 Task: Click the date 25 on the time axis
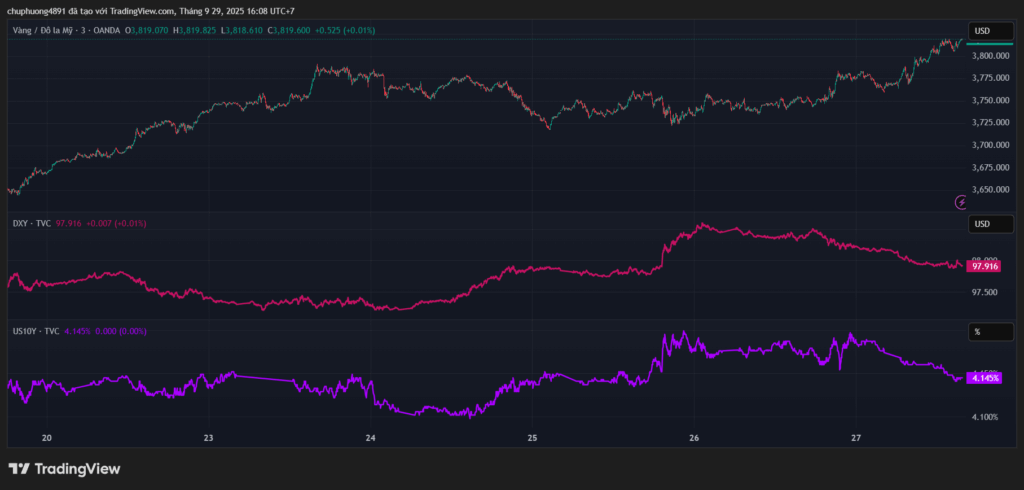click(x=532, y=438)
